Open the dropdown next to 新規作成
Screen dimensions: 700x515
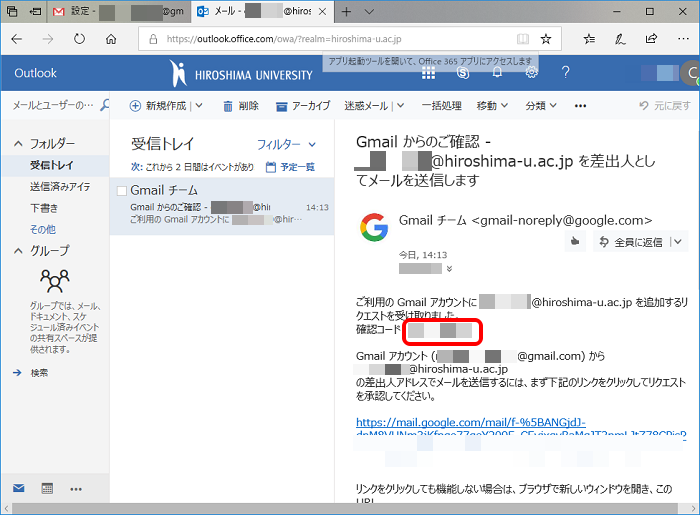click(x=199, y=106)
